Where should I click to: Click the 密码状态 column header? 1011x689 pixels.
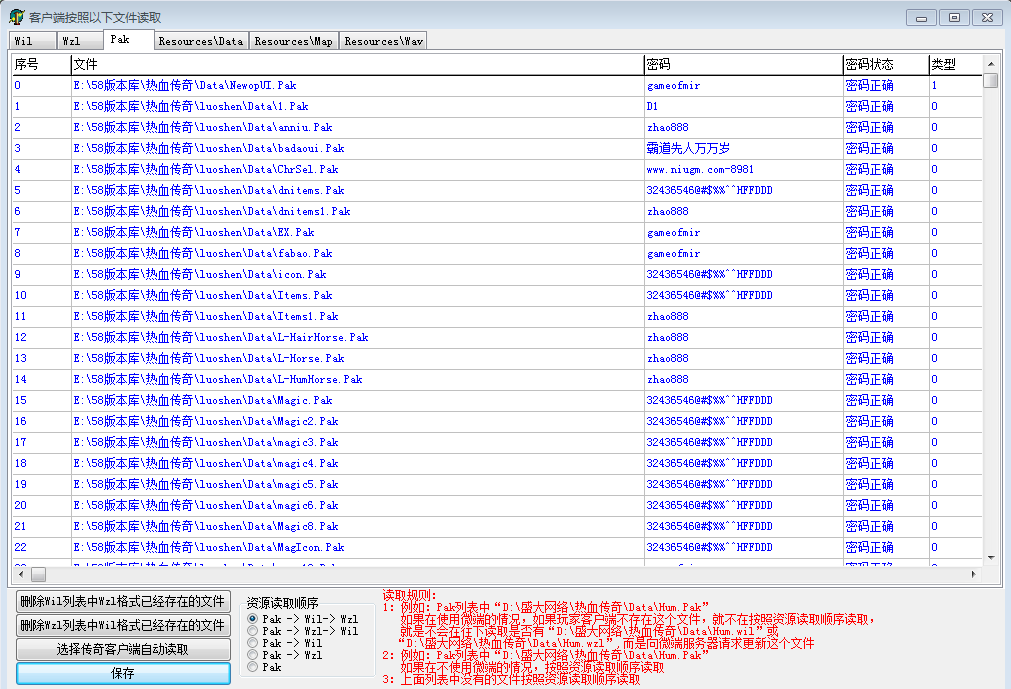click(870, 64)
